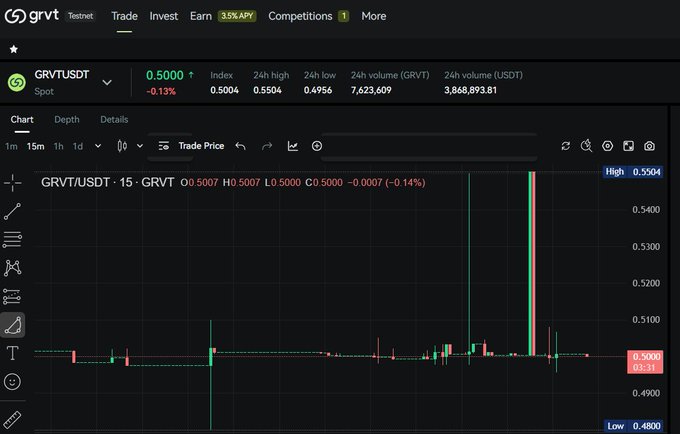
Task: Click the High 0.5504 price label
Action: click(x=633, y=172)
